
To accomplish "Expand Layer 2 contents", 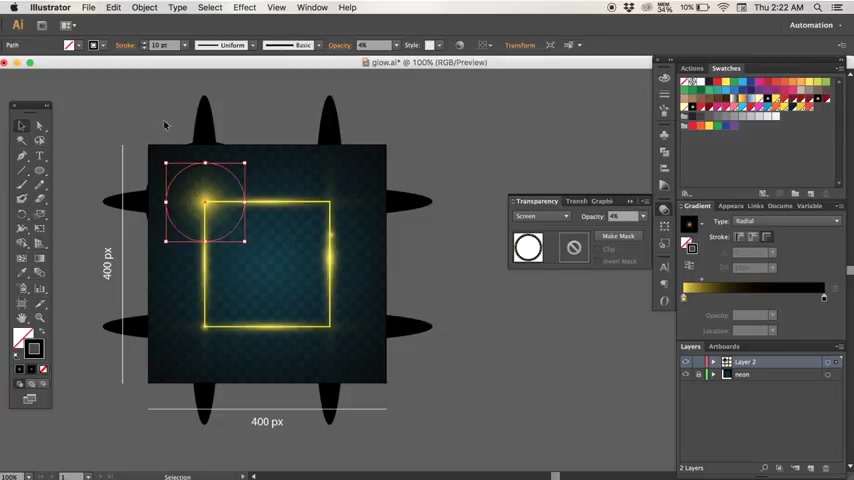I will (713, 362).
